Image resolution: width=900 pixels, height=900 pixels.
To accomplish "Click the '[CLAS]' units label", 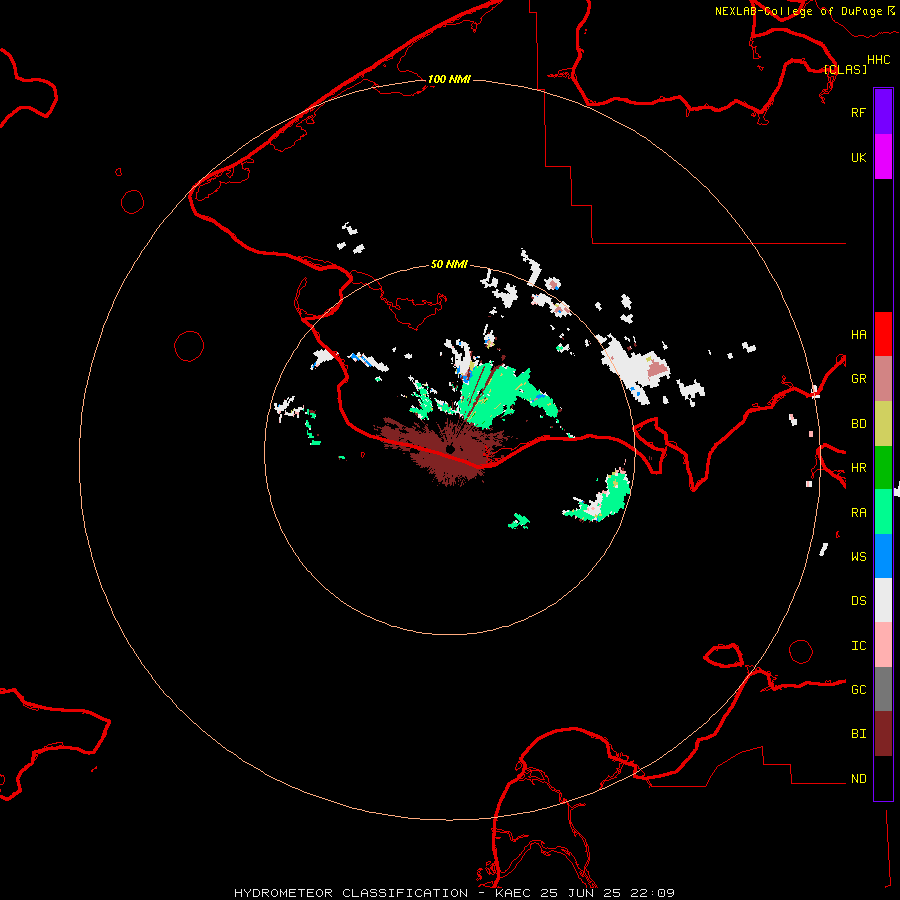I will tap(845, 69).
